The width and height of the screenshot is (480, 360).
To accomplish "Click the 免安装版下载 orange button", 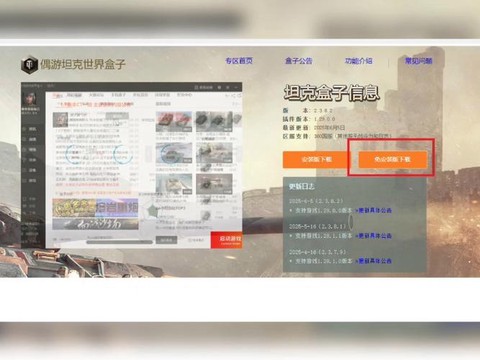I will 392,159.
